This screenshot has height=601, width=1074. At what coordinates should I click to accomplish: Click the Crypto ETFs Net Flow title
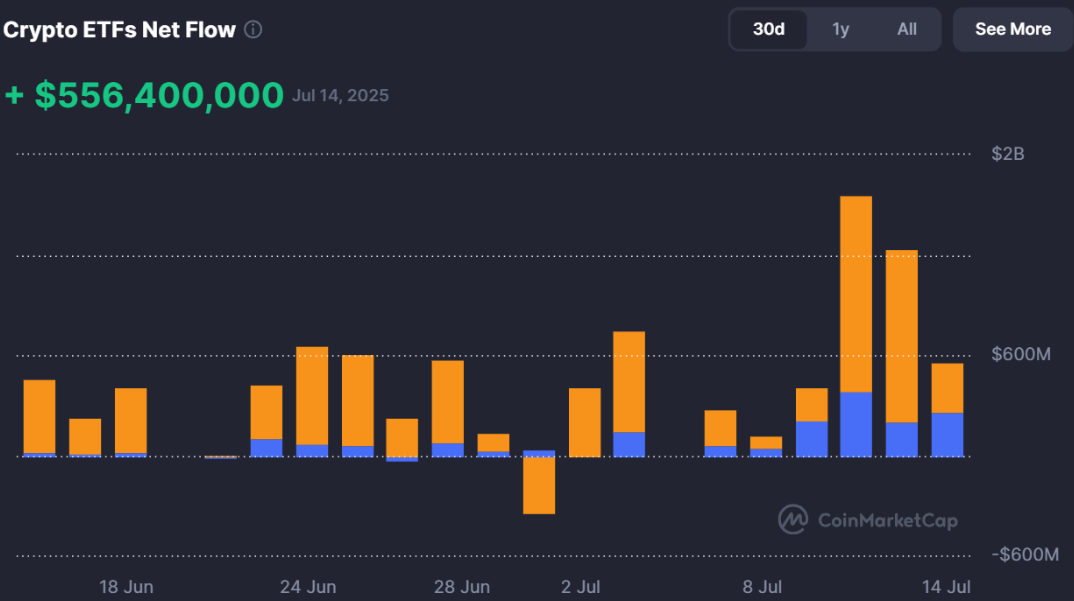pyautogui.click(x=120, y=30)
